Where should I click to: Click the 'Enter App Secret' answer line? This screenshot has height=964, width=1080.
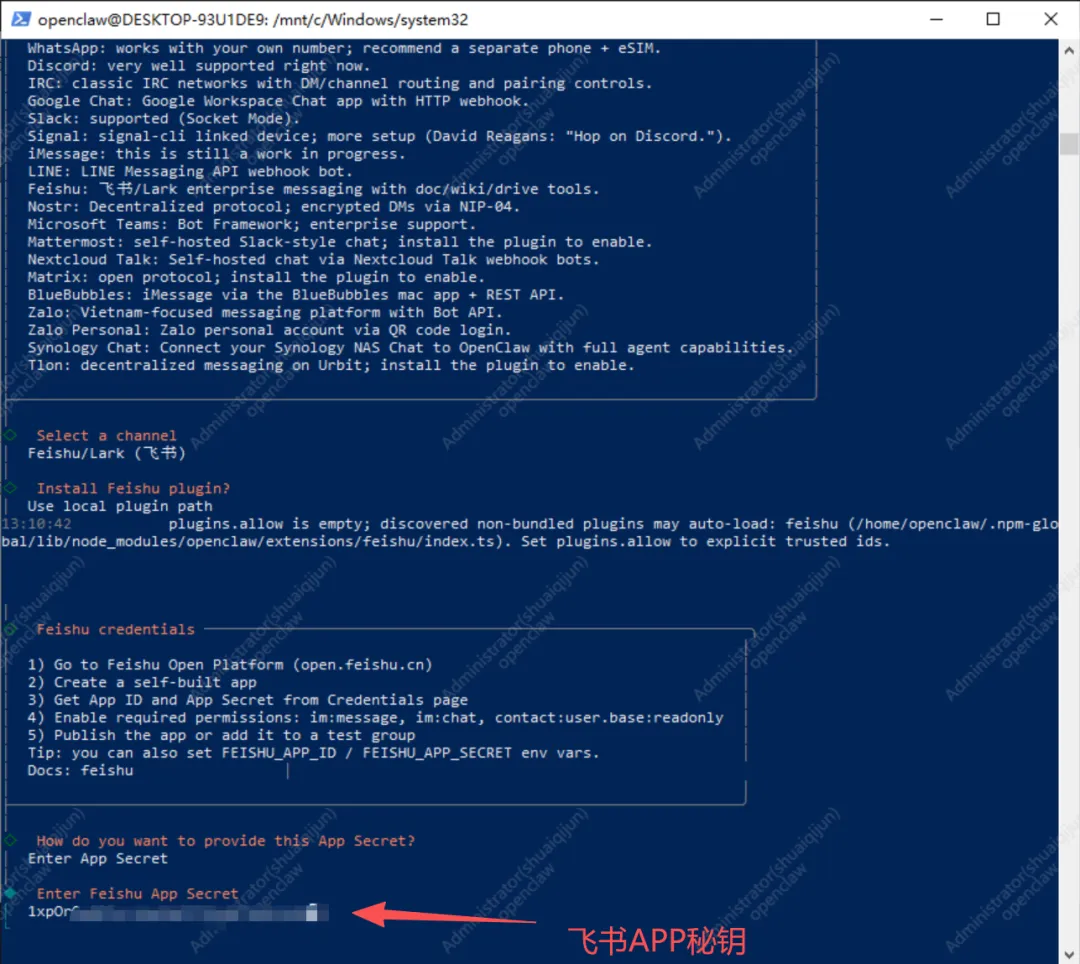click(x=97, y=859)
